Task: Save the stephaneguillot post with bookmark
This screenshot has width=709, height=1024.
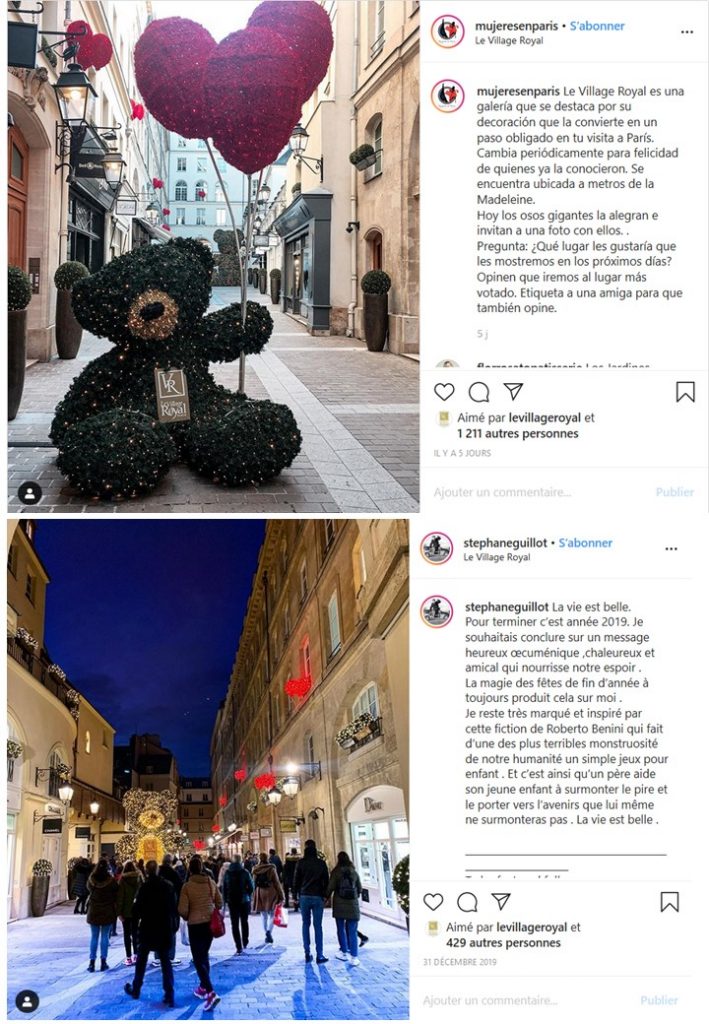Action: coord(669,902)
